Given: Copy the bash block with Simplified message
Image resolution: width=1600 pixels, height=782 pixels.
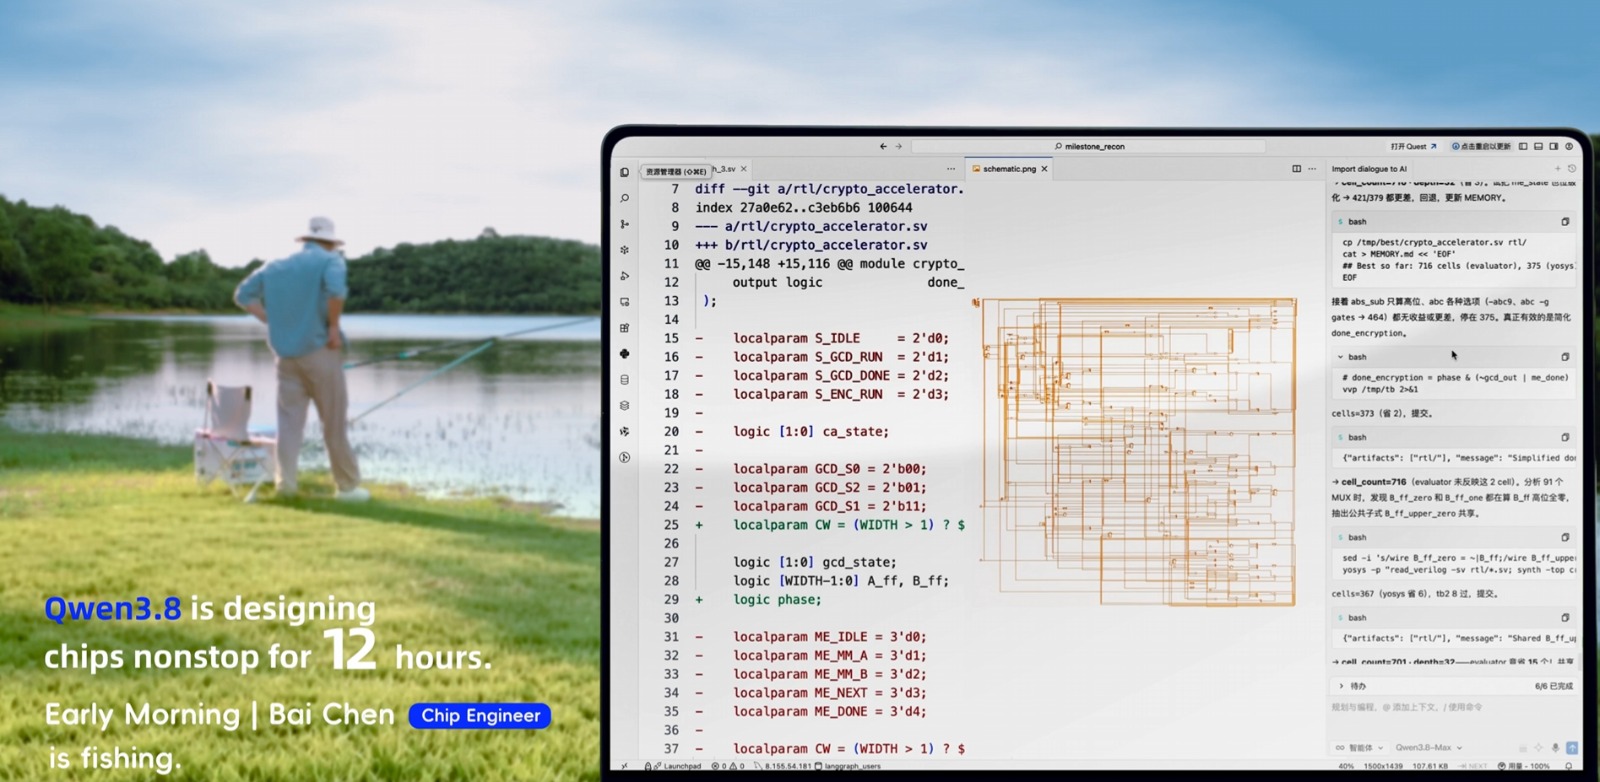Looking at the screenshot, I should click(x=1565, y=437).
